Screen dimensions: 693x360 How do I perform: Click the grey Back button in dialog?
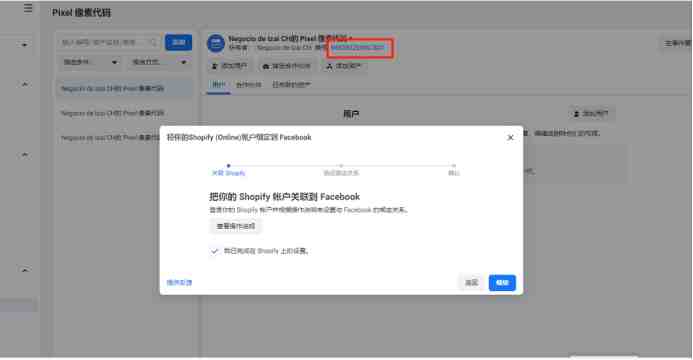coord(471,283)
